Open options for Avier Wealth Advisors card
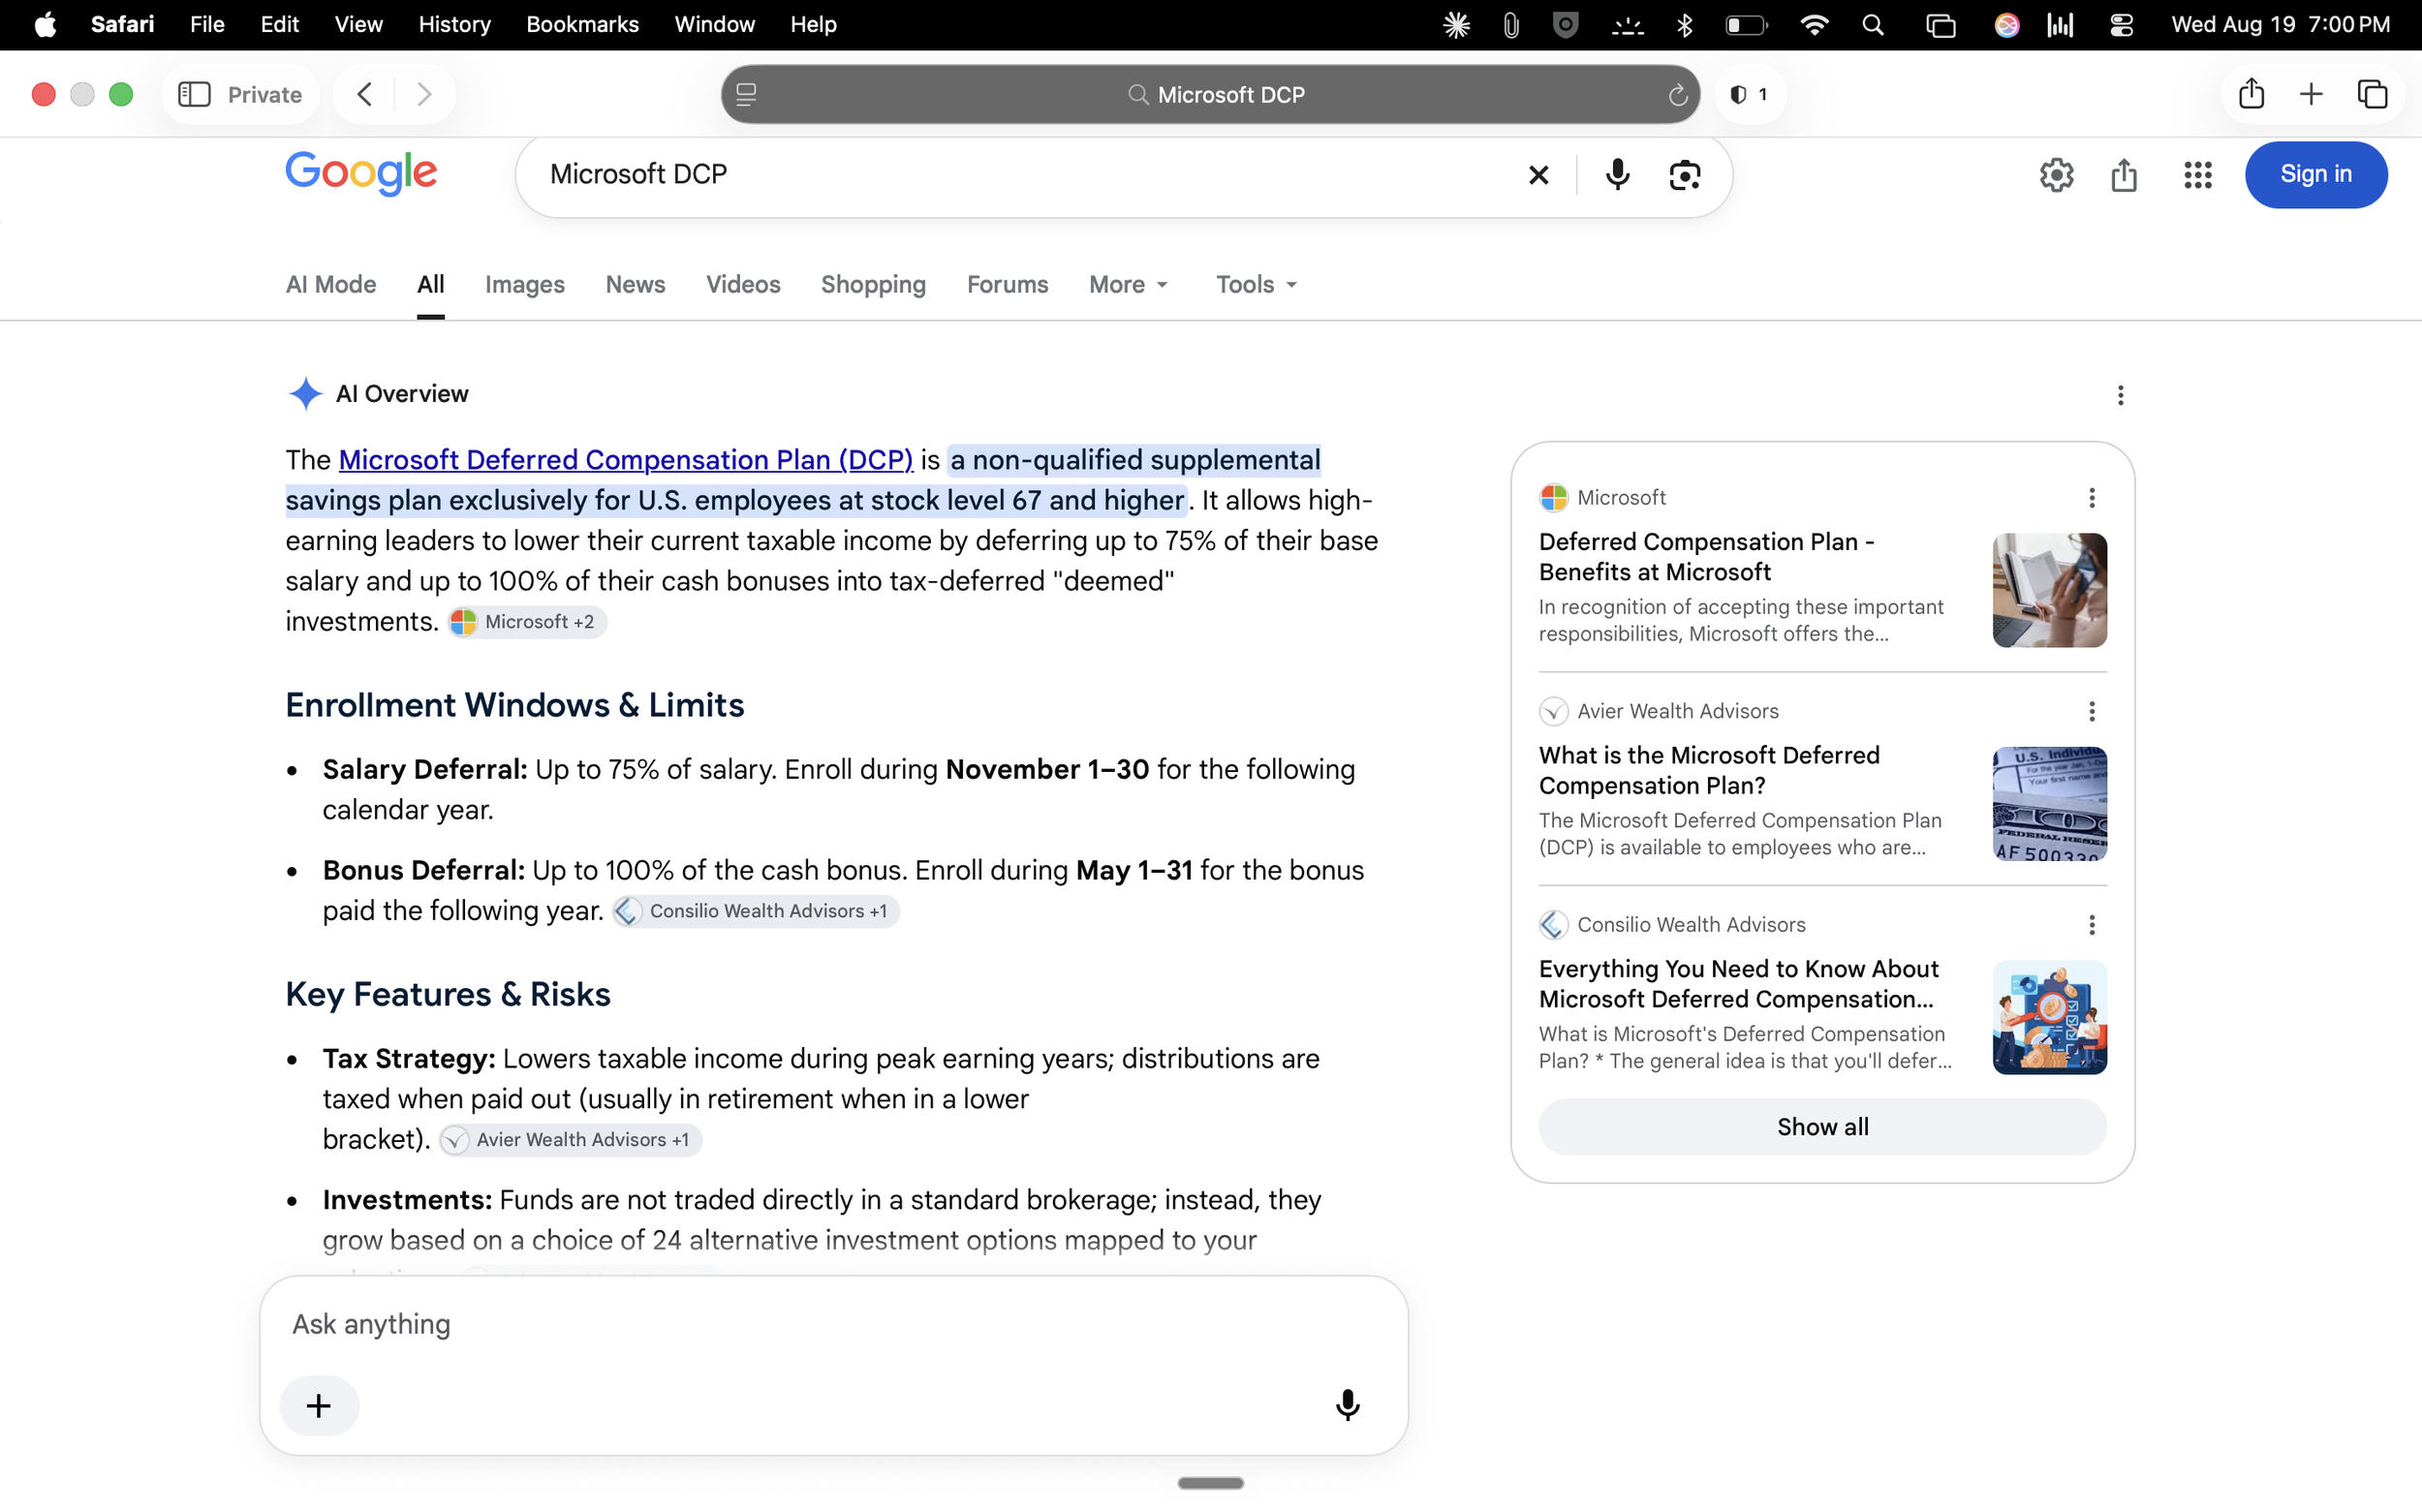2422x1512 pixels. coord(2091,711)
